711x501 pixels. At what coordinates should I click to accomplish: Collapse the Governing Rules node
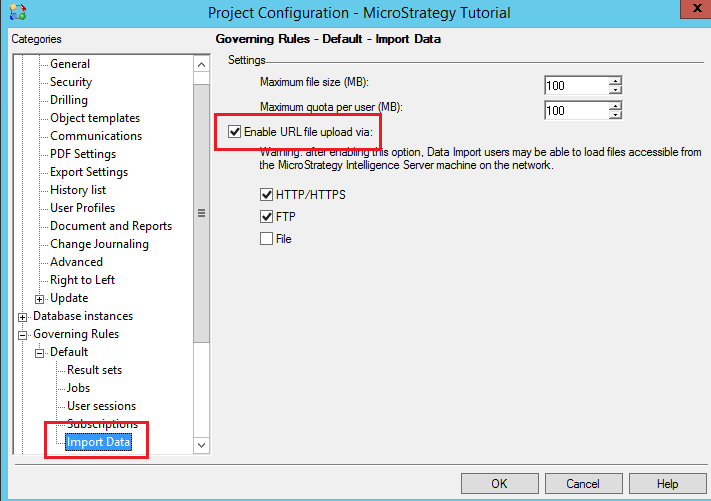point(22,336)
